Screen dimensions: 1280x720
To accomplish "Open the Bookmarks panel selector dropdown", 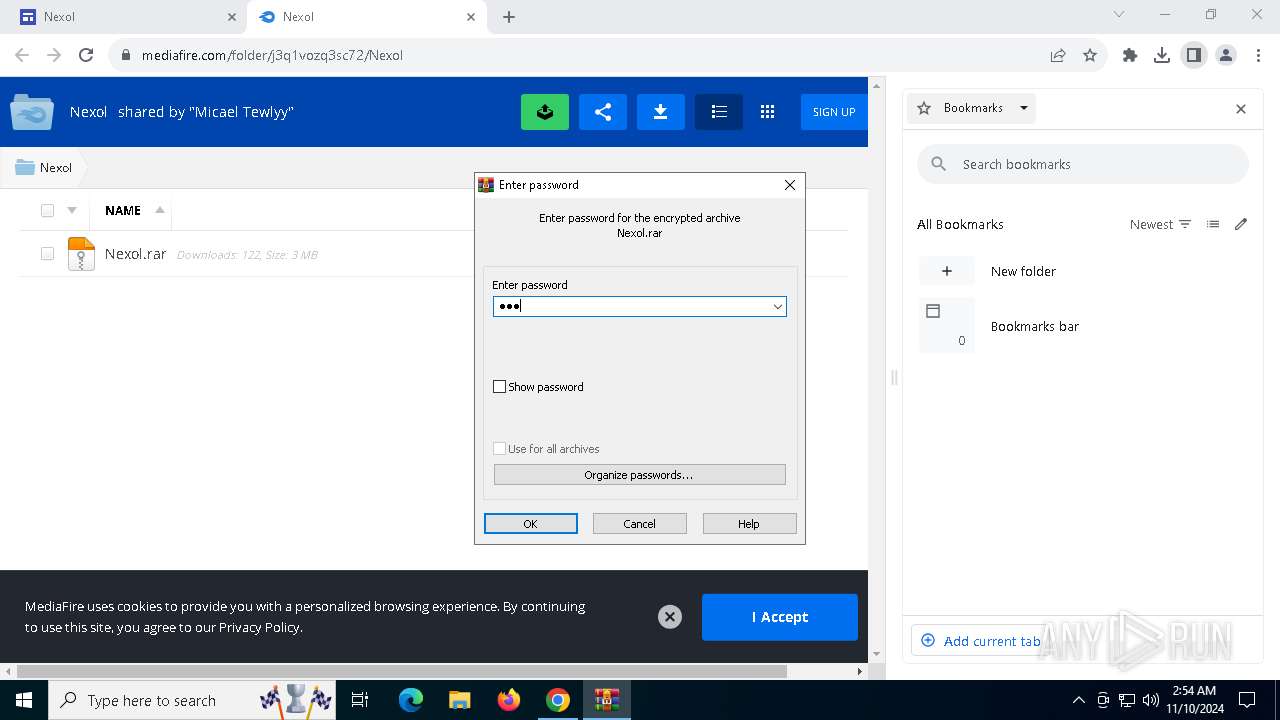I will [x=1023, y=108].
